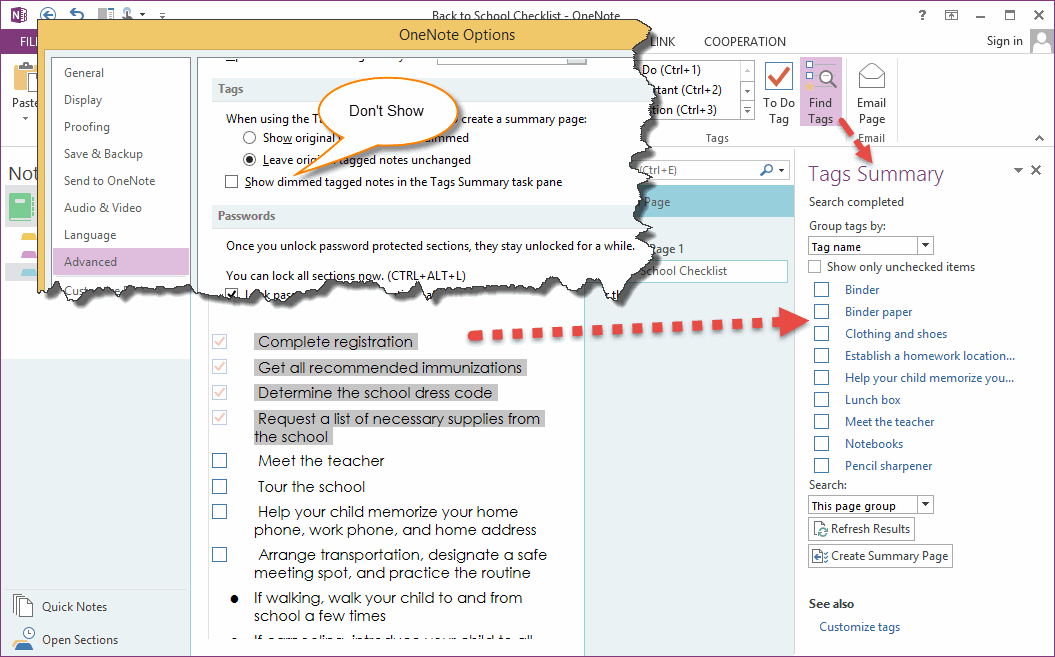The image size is (1055, 657).
Task: Open the 'This page group' search scope dropdown
Action: coord(925,505)
